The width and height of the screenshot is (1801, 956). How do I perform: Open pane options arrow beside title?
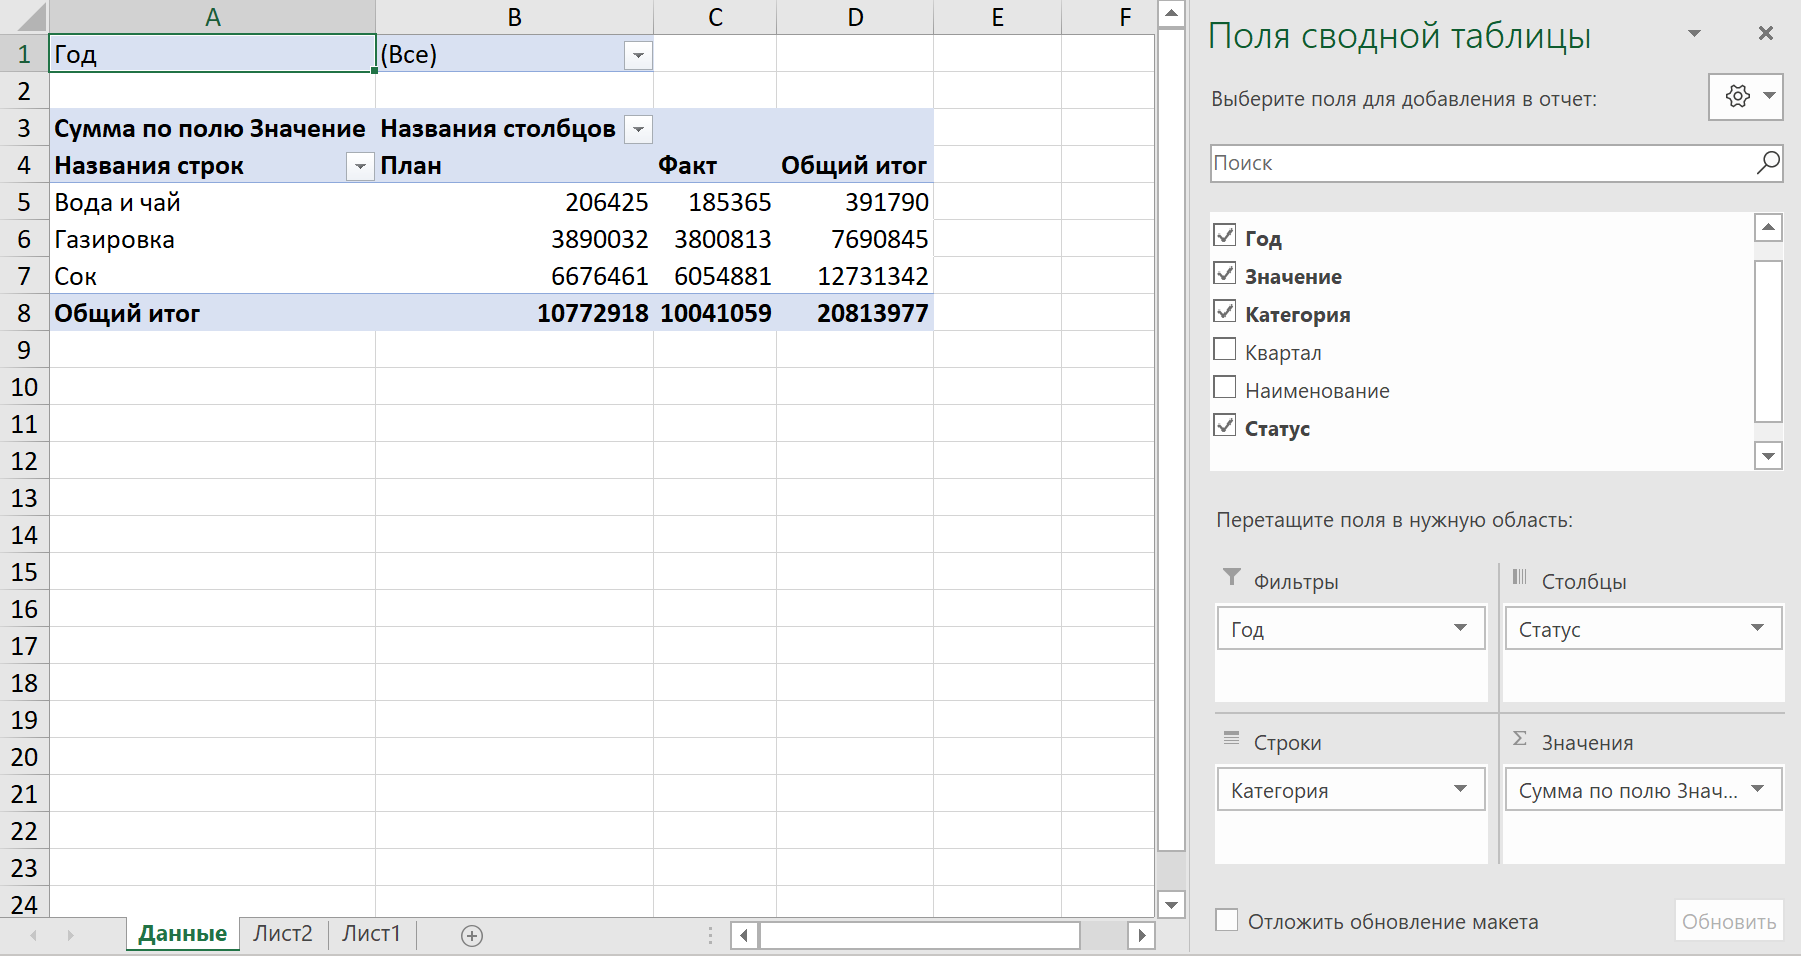[1694, 34]
